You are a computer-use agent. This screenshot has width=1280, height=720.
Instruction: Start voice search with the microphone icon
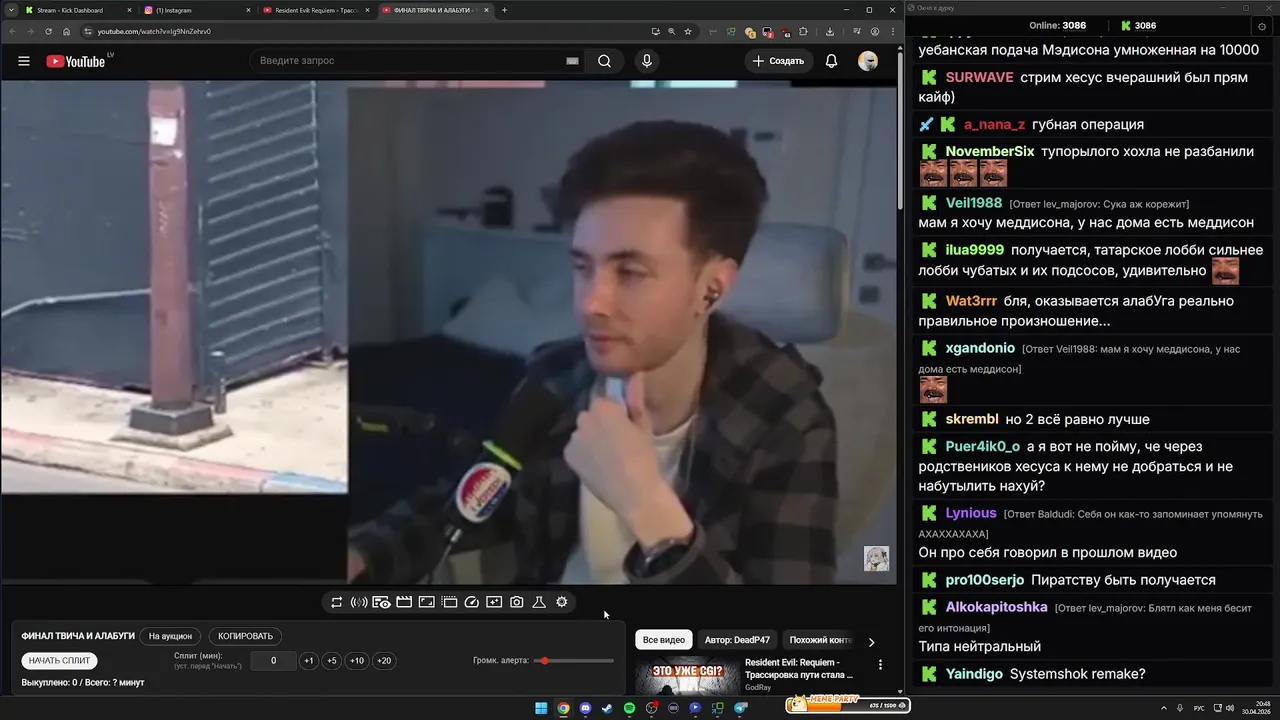[x=647, y=61]
